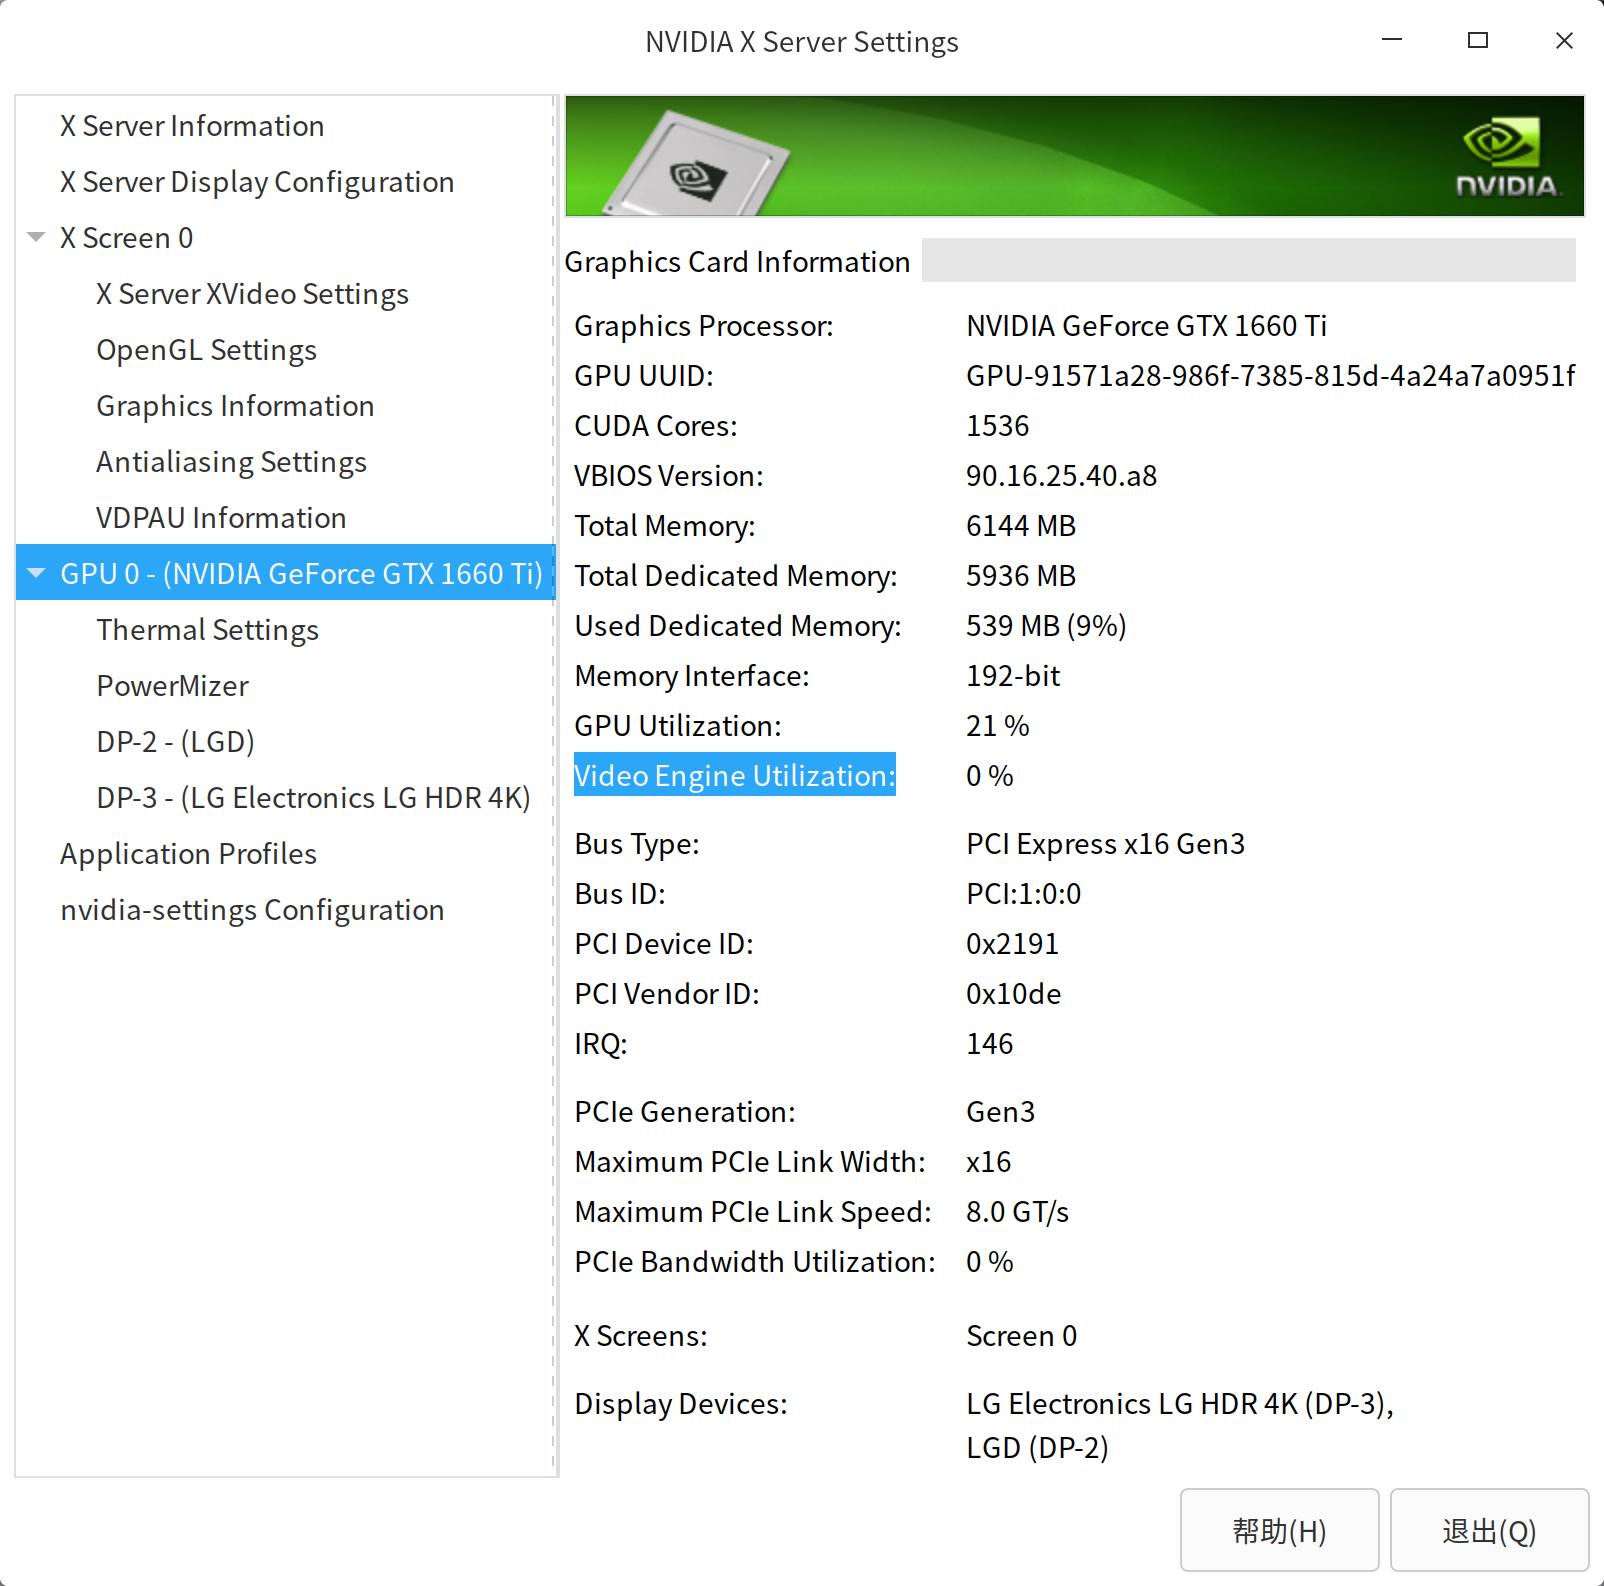Viewport: 1604px width, 1586px height.
Task: Click the 退出(Q) quit button
Action: tap(1489, 1530)
